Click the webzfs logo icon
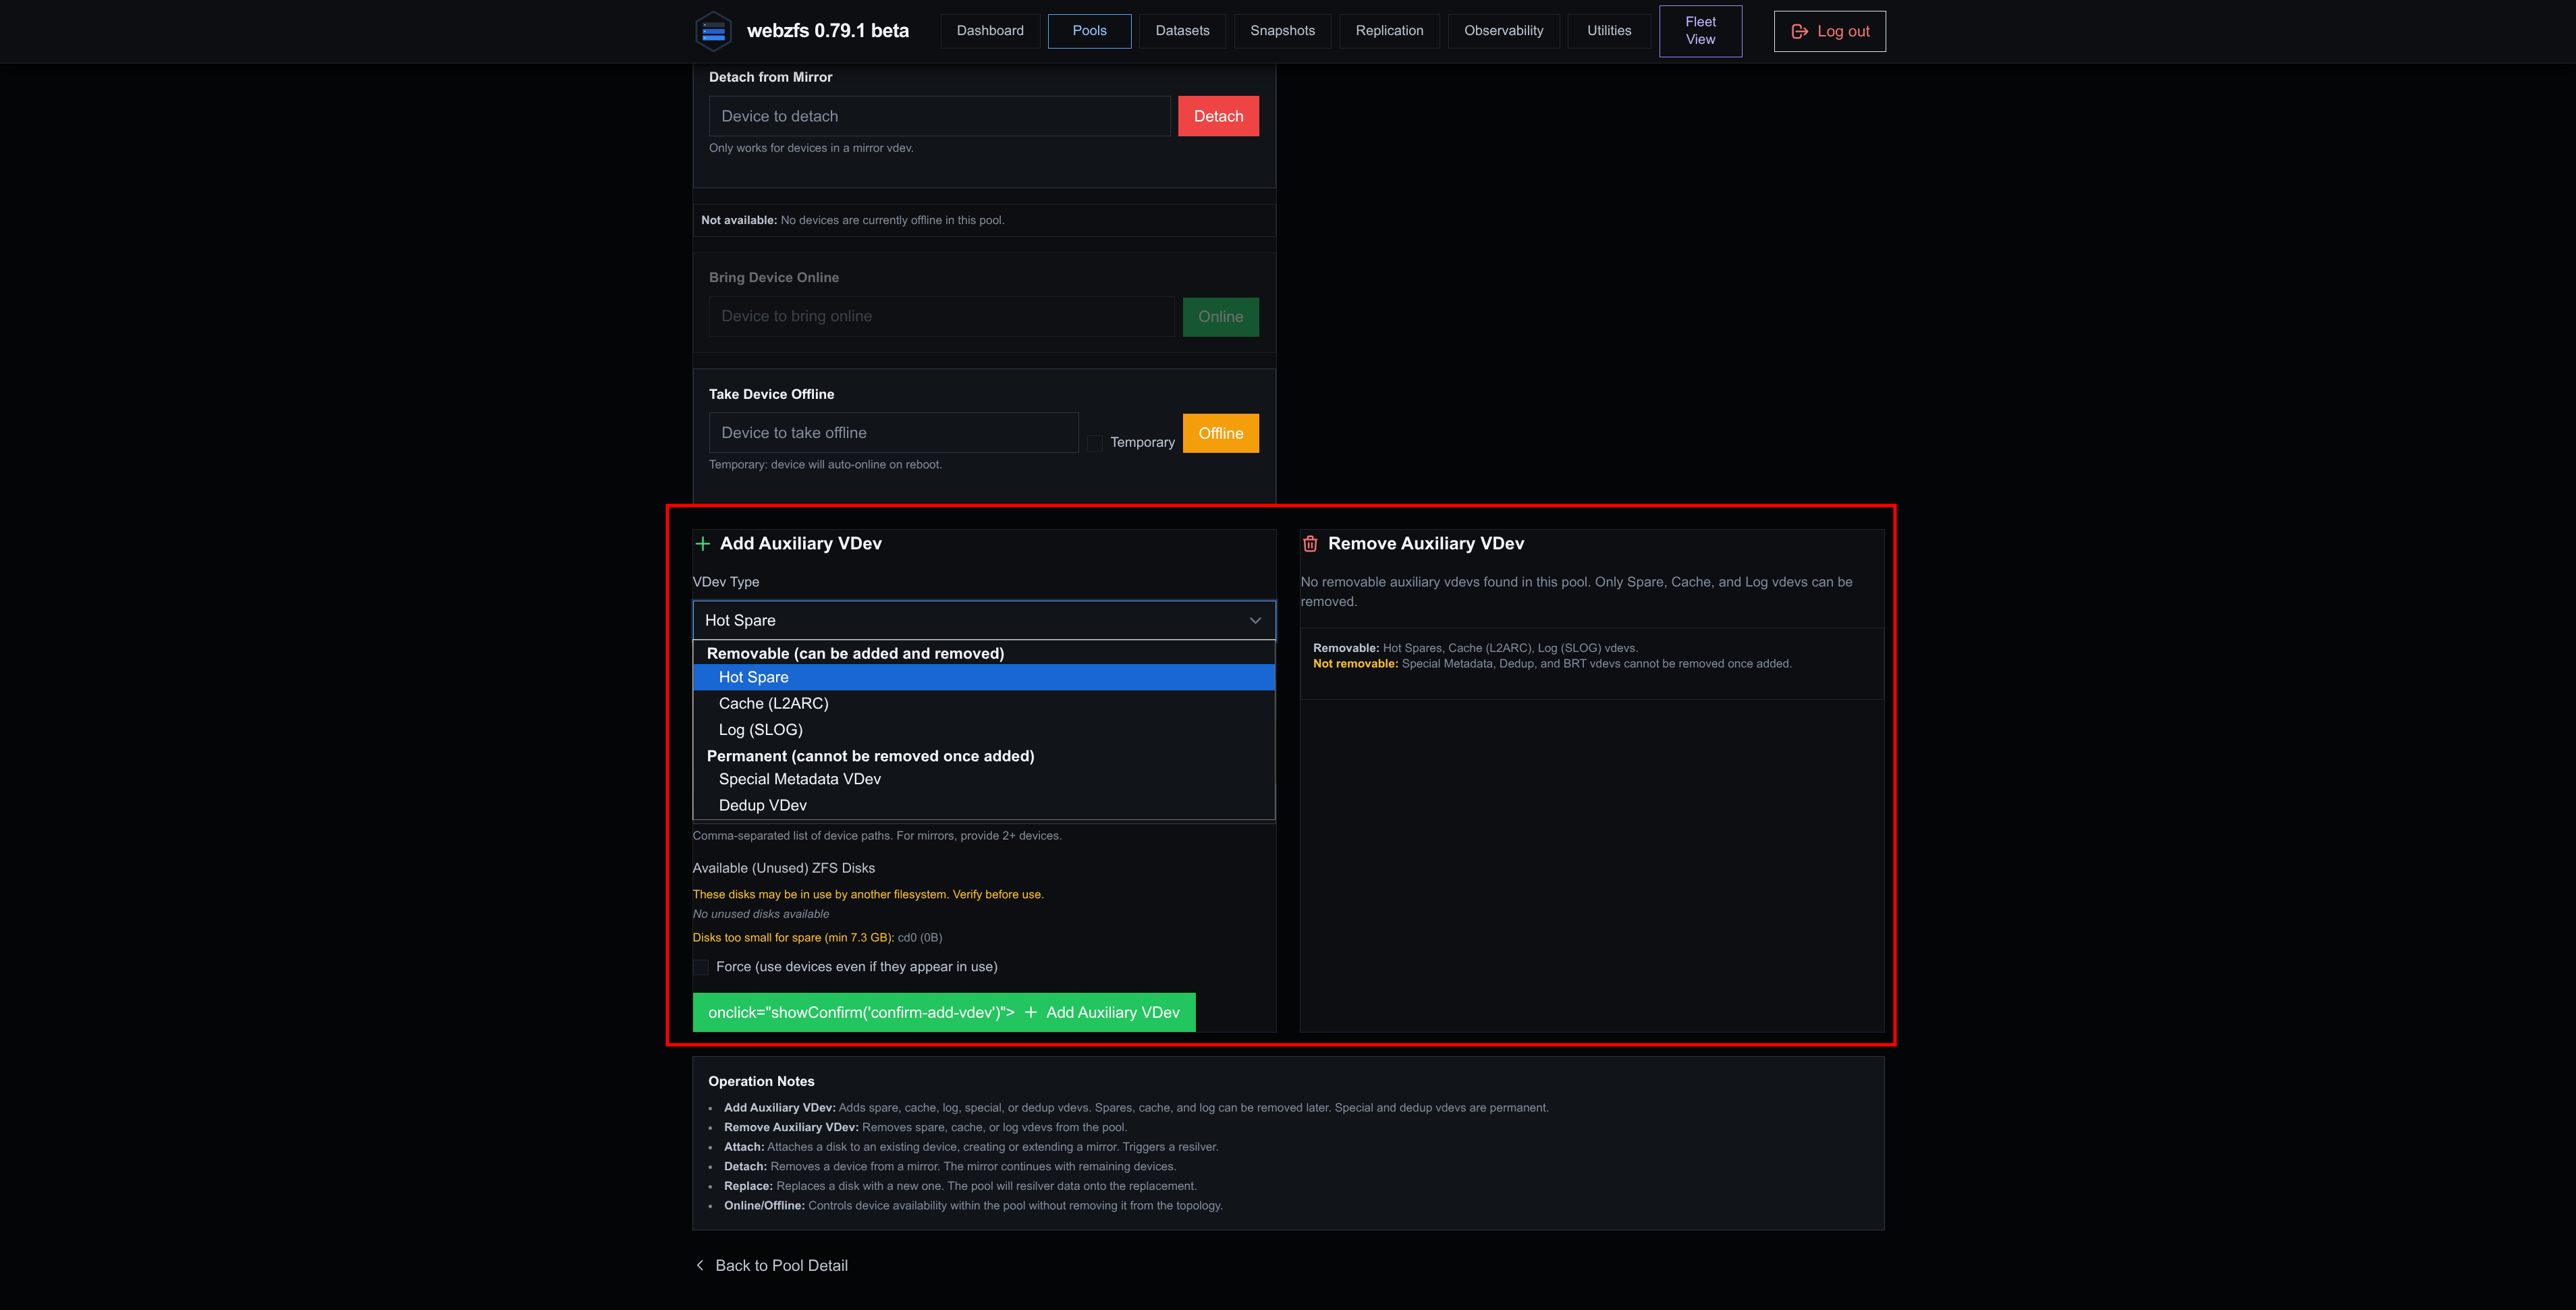The image size is (2576, 1310). [713, 31]
